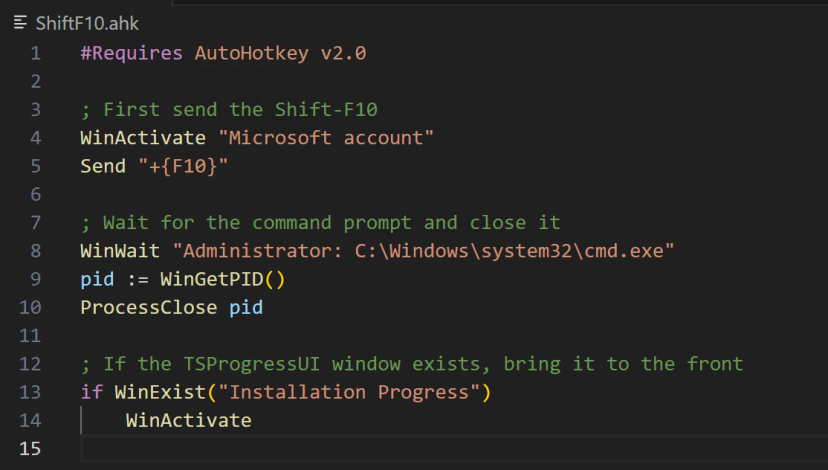The width and height of the screenshot is (828, 470).
Task: Click the Send command on line 5
Action: pyautogui.click(x=103, y=166)
